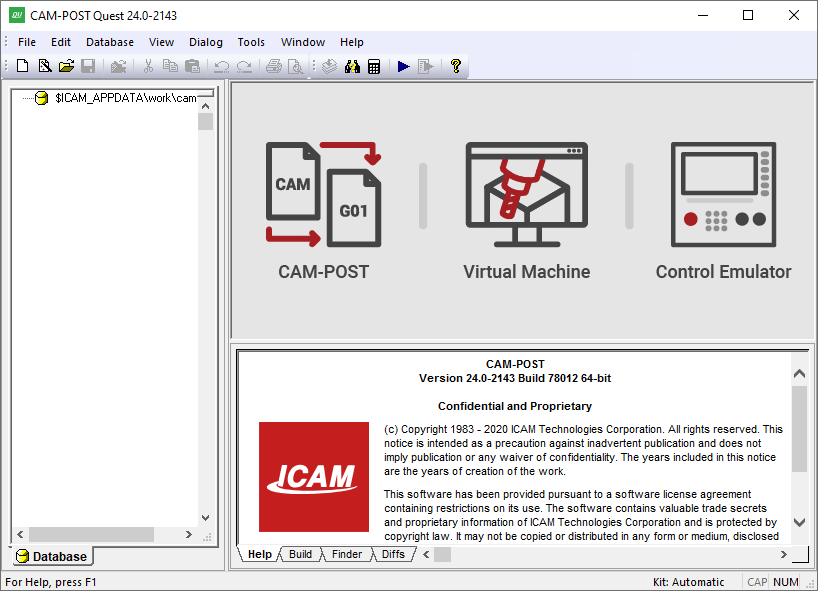Click the Cut scissors icon
The width and height of the screenshot is (818, 591).
click(x=148, y=66)
